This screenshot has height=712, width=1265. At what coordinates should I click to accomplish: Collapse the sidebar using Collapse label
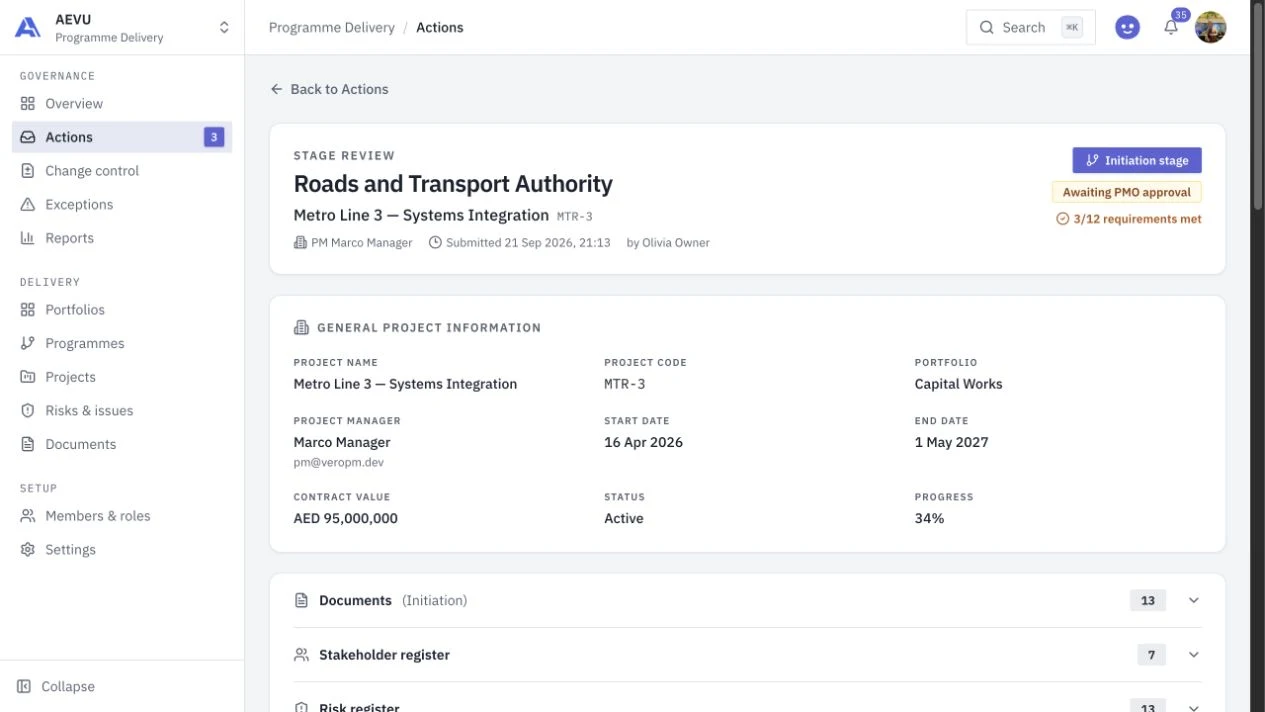pyautogui.click(x=68, y=687)
